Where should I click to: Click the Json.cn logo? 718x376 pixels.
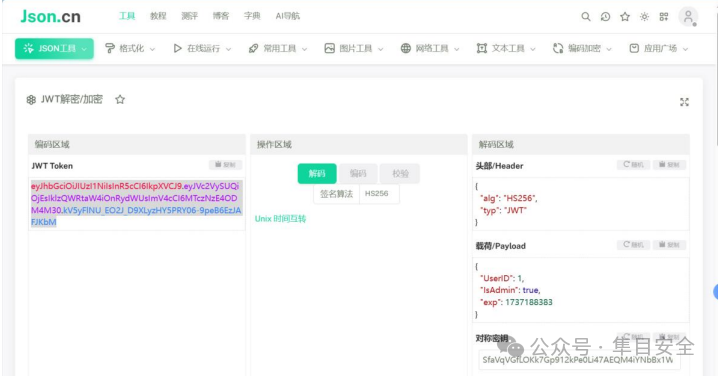click(50, 16)
